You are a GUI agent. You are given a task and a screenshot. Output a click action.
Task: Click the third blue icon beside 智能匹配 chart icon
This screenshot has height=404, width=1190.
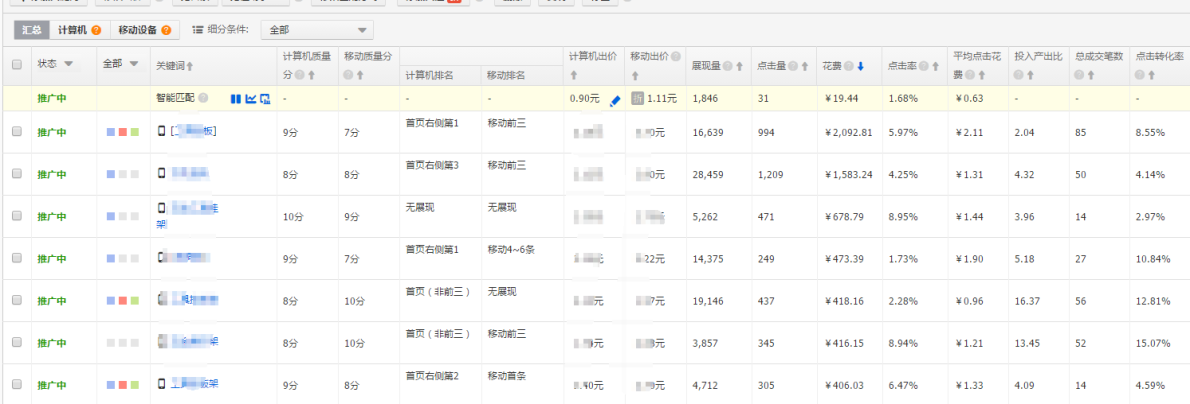coord(265,99)
